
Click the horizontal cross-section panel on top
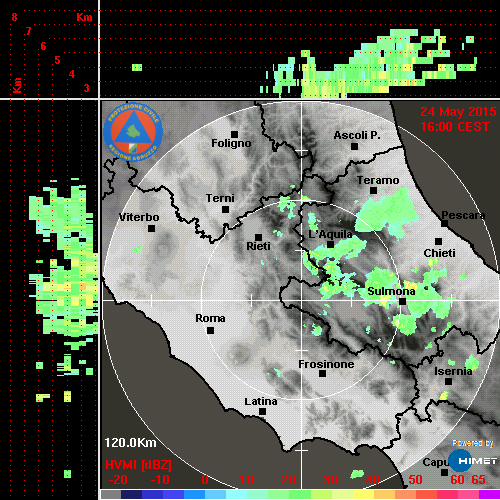300,49
